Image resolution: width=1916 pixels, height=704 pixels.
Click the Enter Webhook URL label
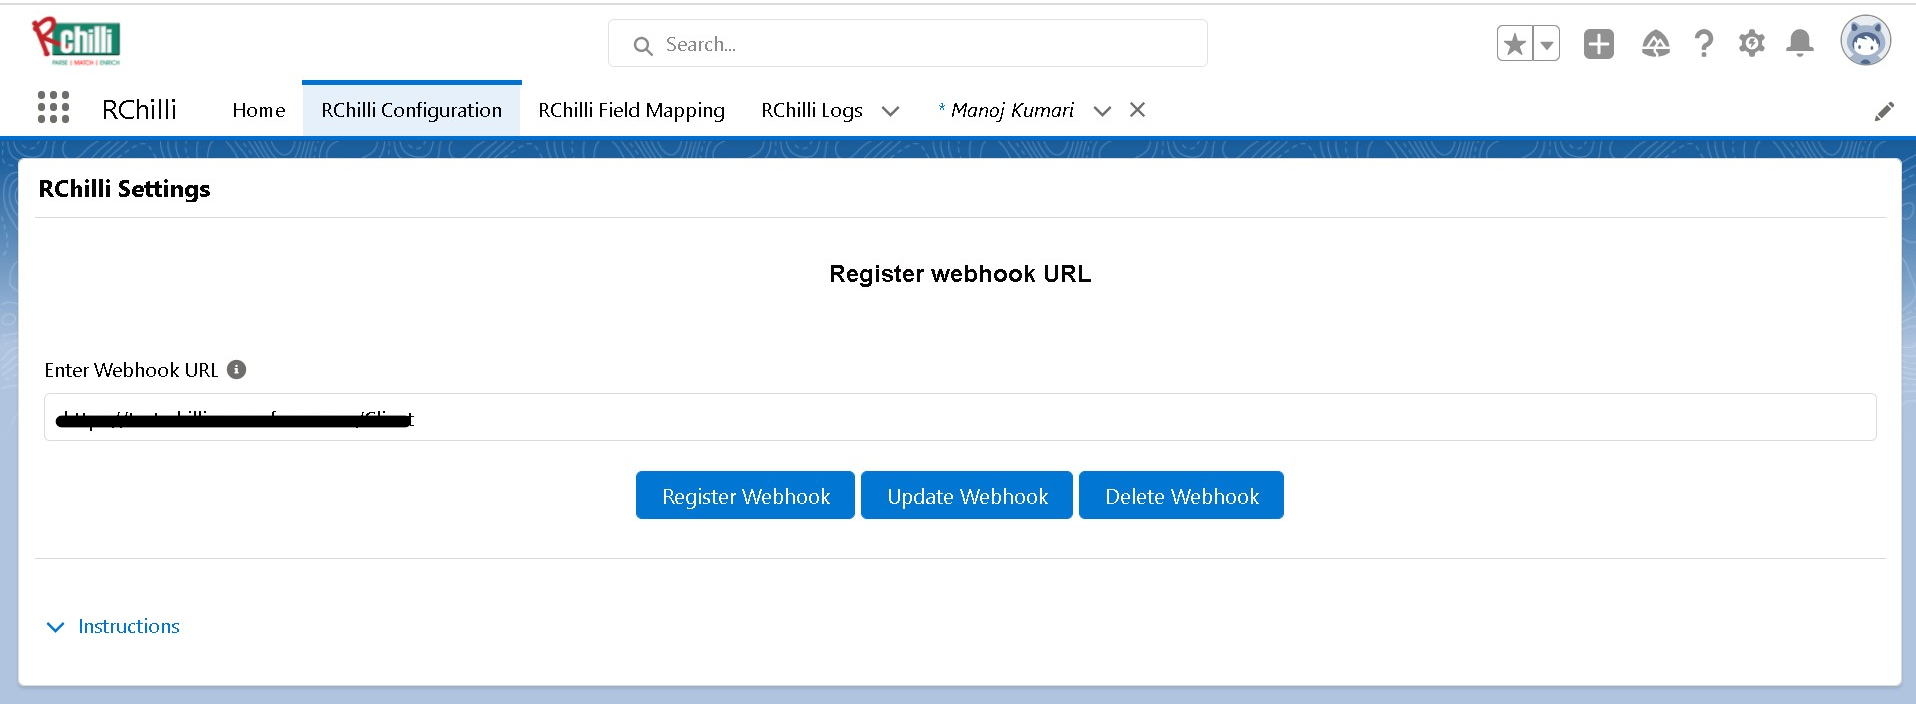(x=131, y=370)
